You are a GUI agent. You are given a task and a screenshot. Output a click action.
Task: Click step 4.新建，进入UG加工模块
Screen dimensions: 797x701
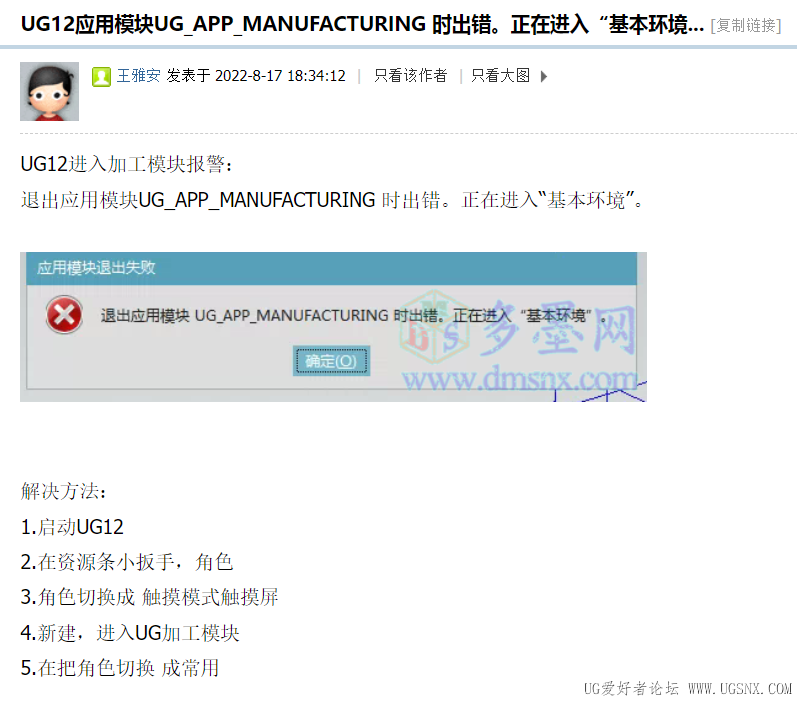130,633
